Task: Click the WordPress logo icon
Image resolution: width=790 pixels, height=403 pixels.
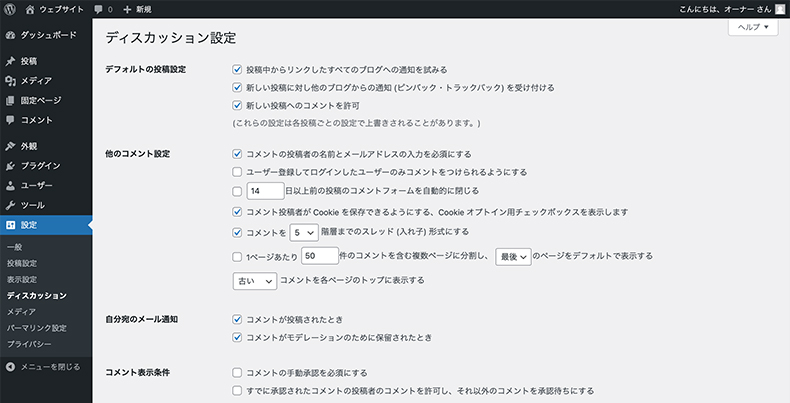Action: point(10,9)
